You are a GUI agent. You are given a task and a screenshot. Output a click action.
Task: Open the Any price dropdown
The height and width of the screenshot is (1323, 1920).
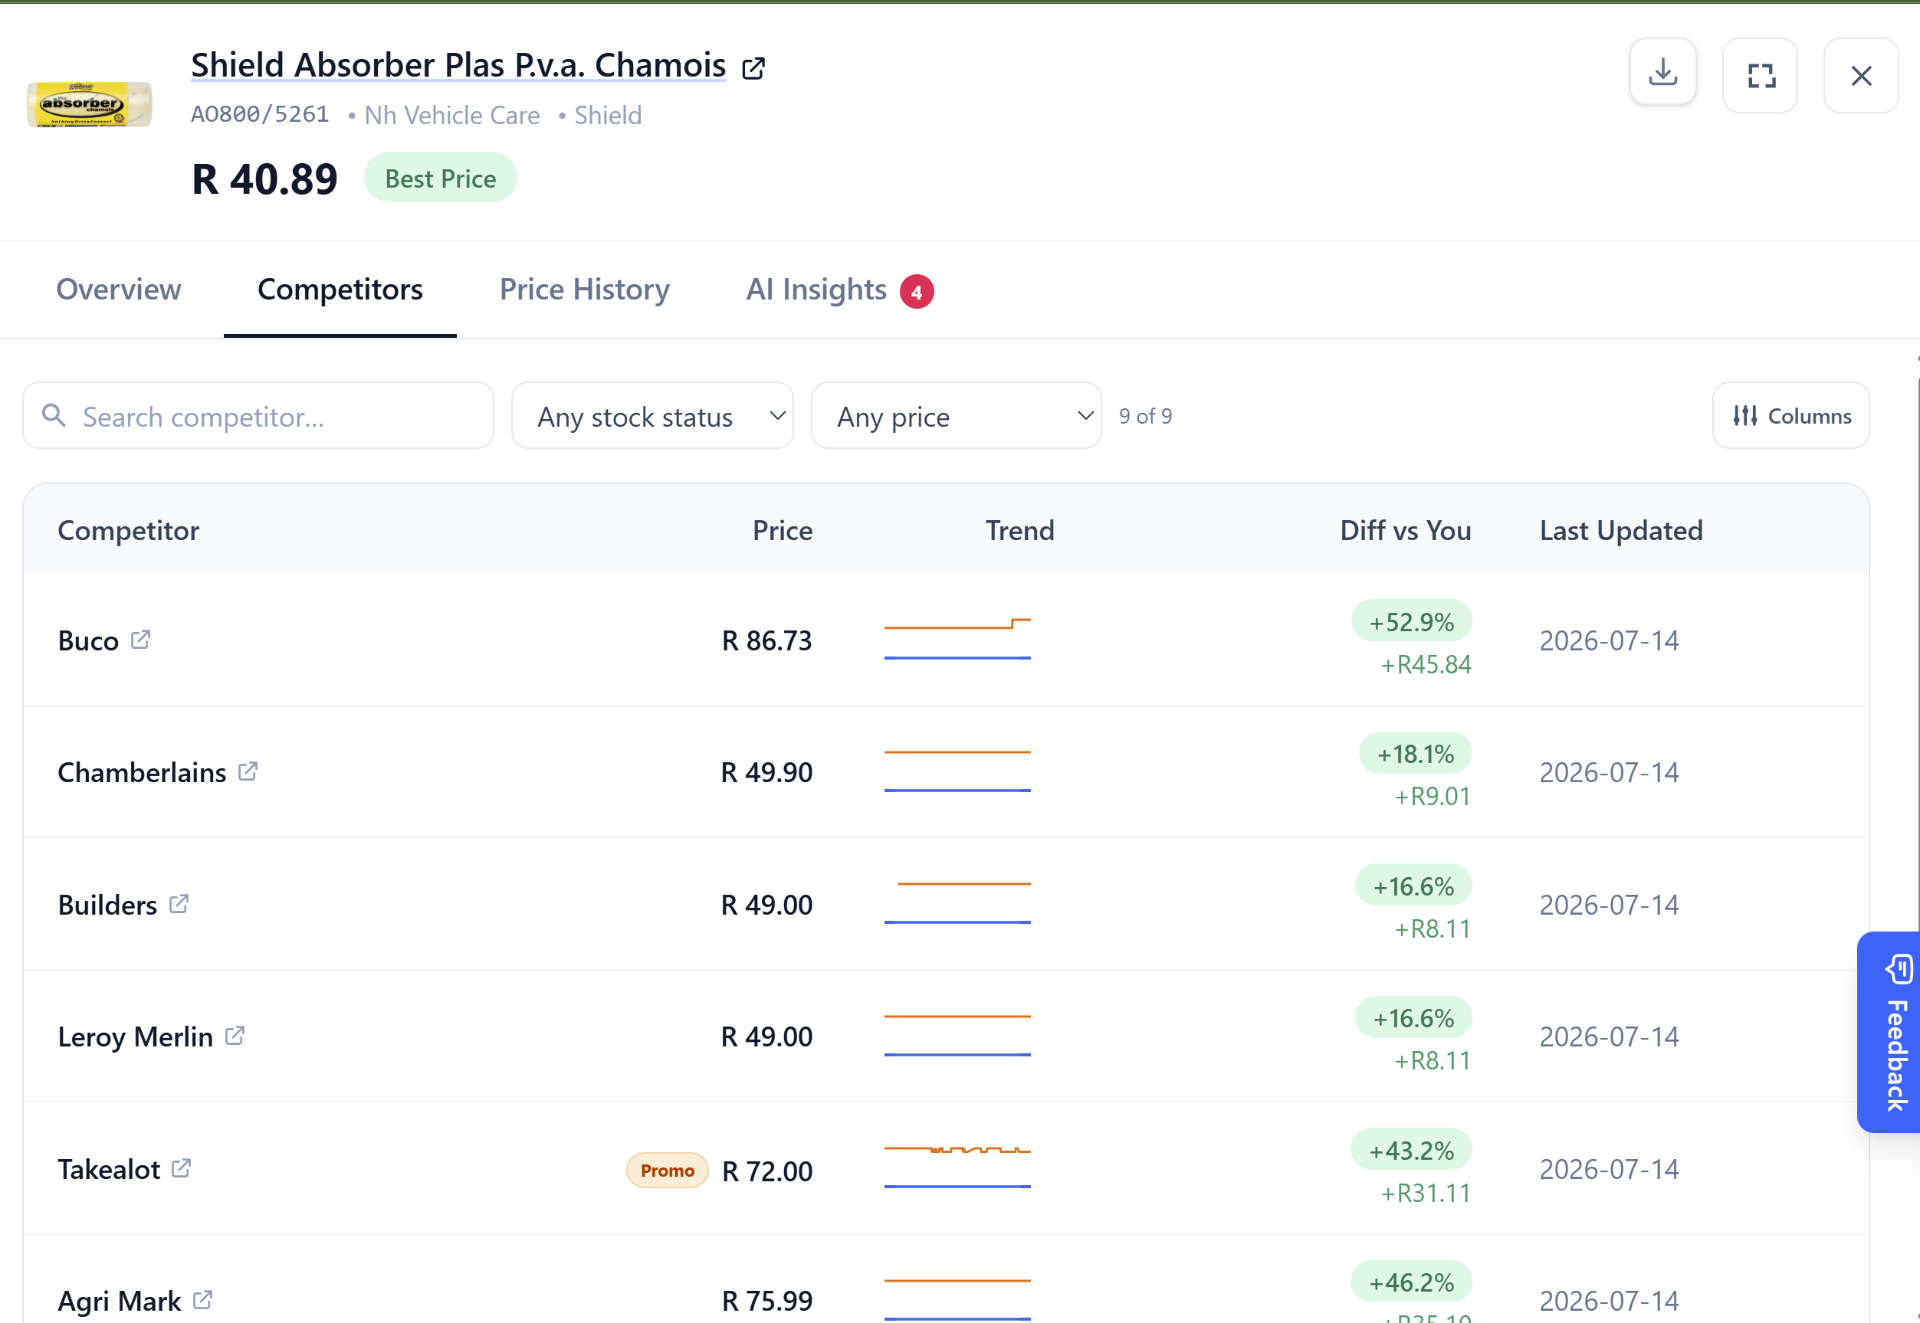coord(956,415)
